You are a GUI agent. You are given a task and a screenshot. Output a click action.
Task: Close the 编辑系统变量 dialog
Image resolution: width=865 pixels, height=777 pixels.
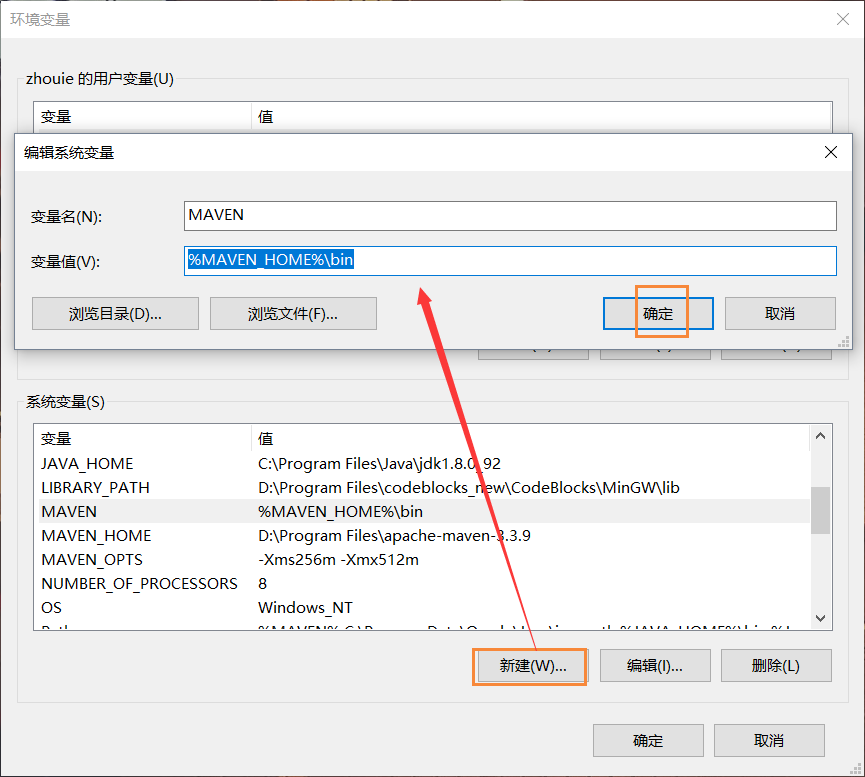(831, 152)
